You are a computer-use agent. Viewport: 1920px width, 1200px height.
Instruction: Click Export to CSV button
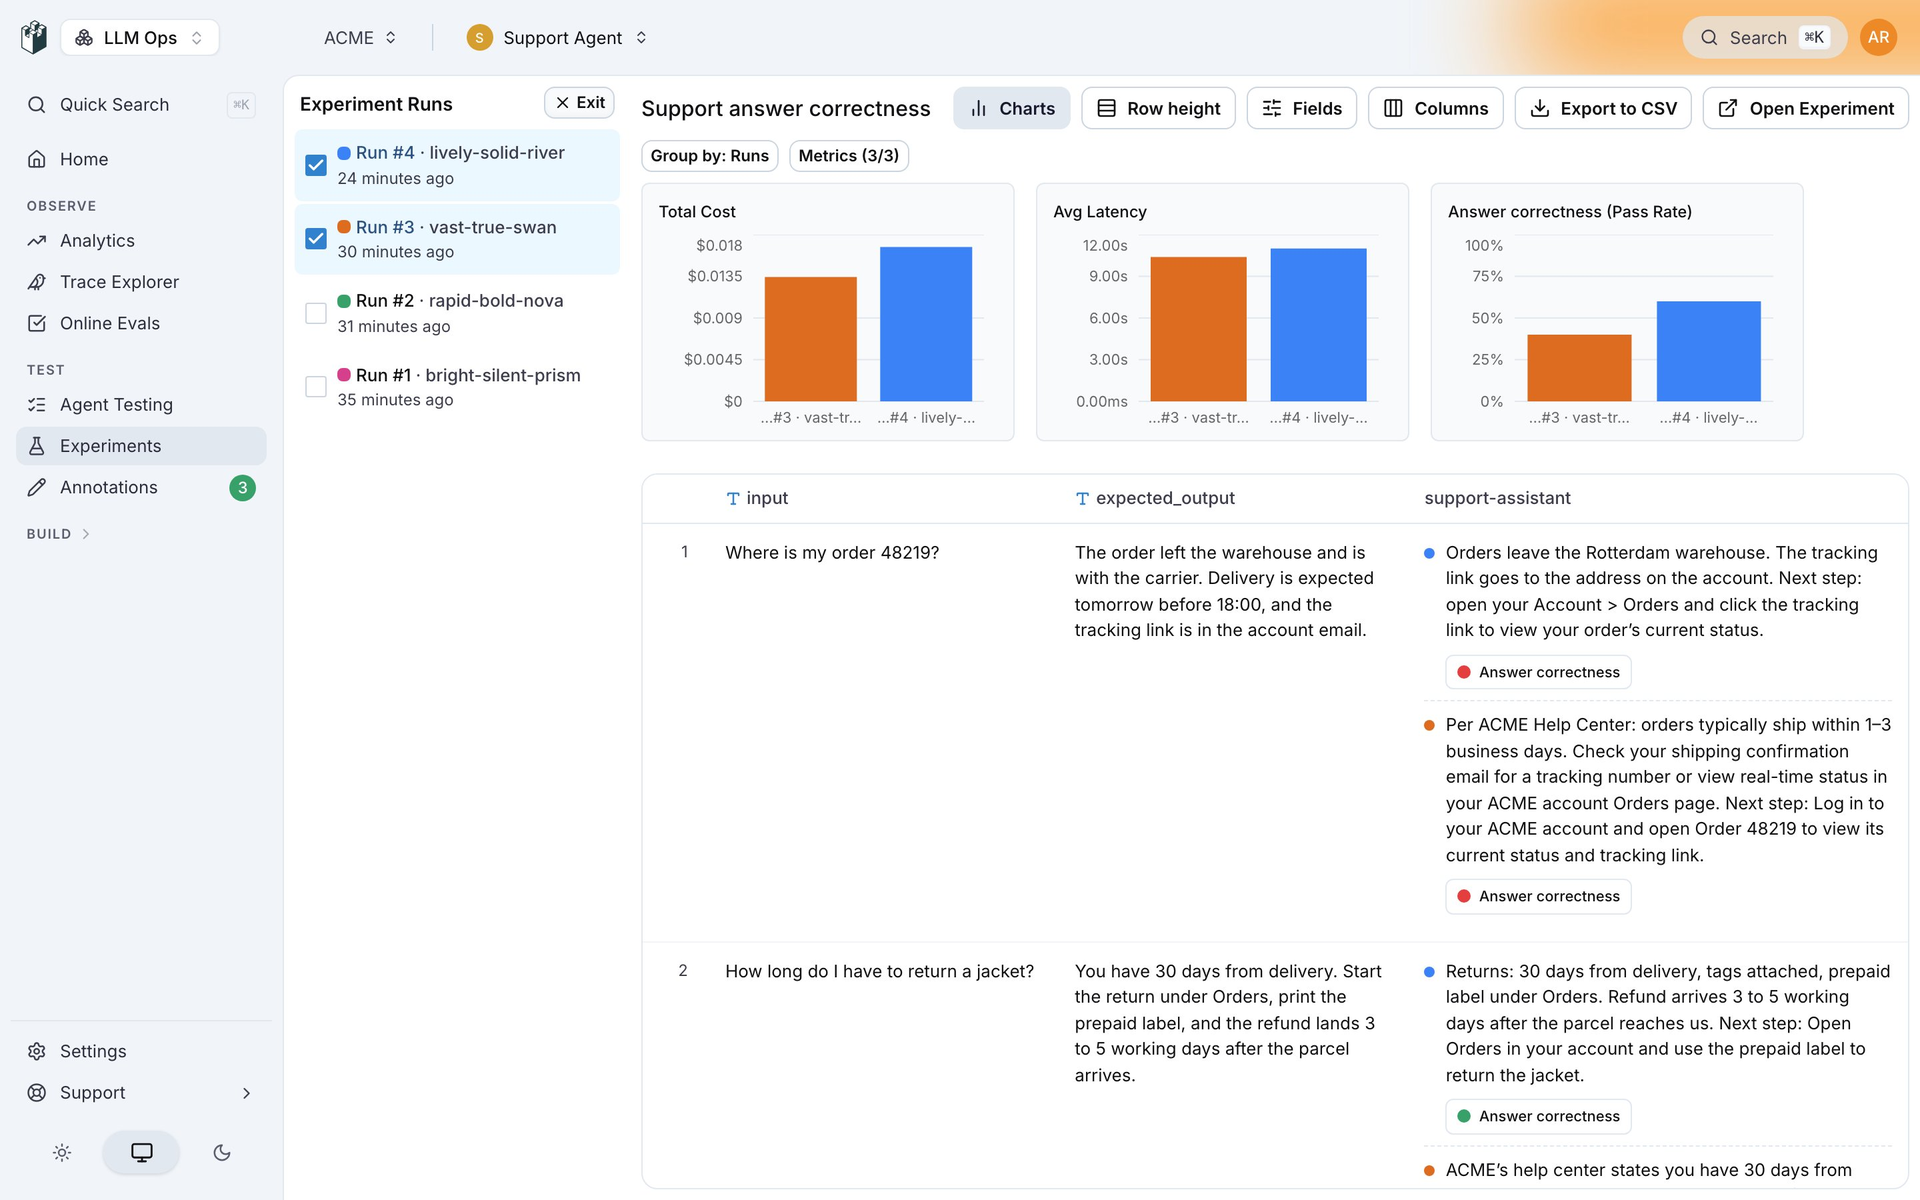click(x=1603, y=108)
